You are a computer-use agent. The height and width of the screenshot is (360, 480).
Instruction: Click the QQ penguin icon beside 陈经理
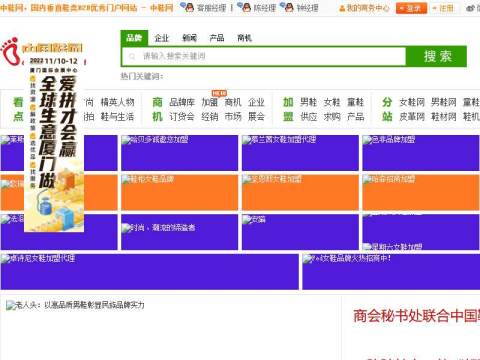[245, 7]
